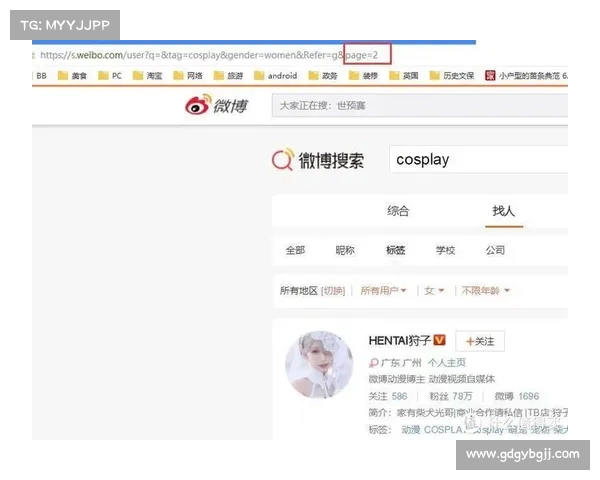
Task: Click the Weibo logo icon
Action: (197, 106)
